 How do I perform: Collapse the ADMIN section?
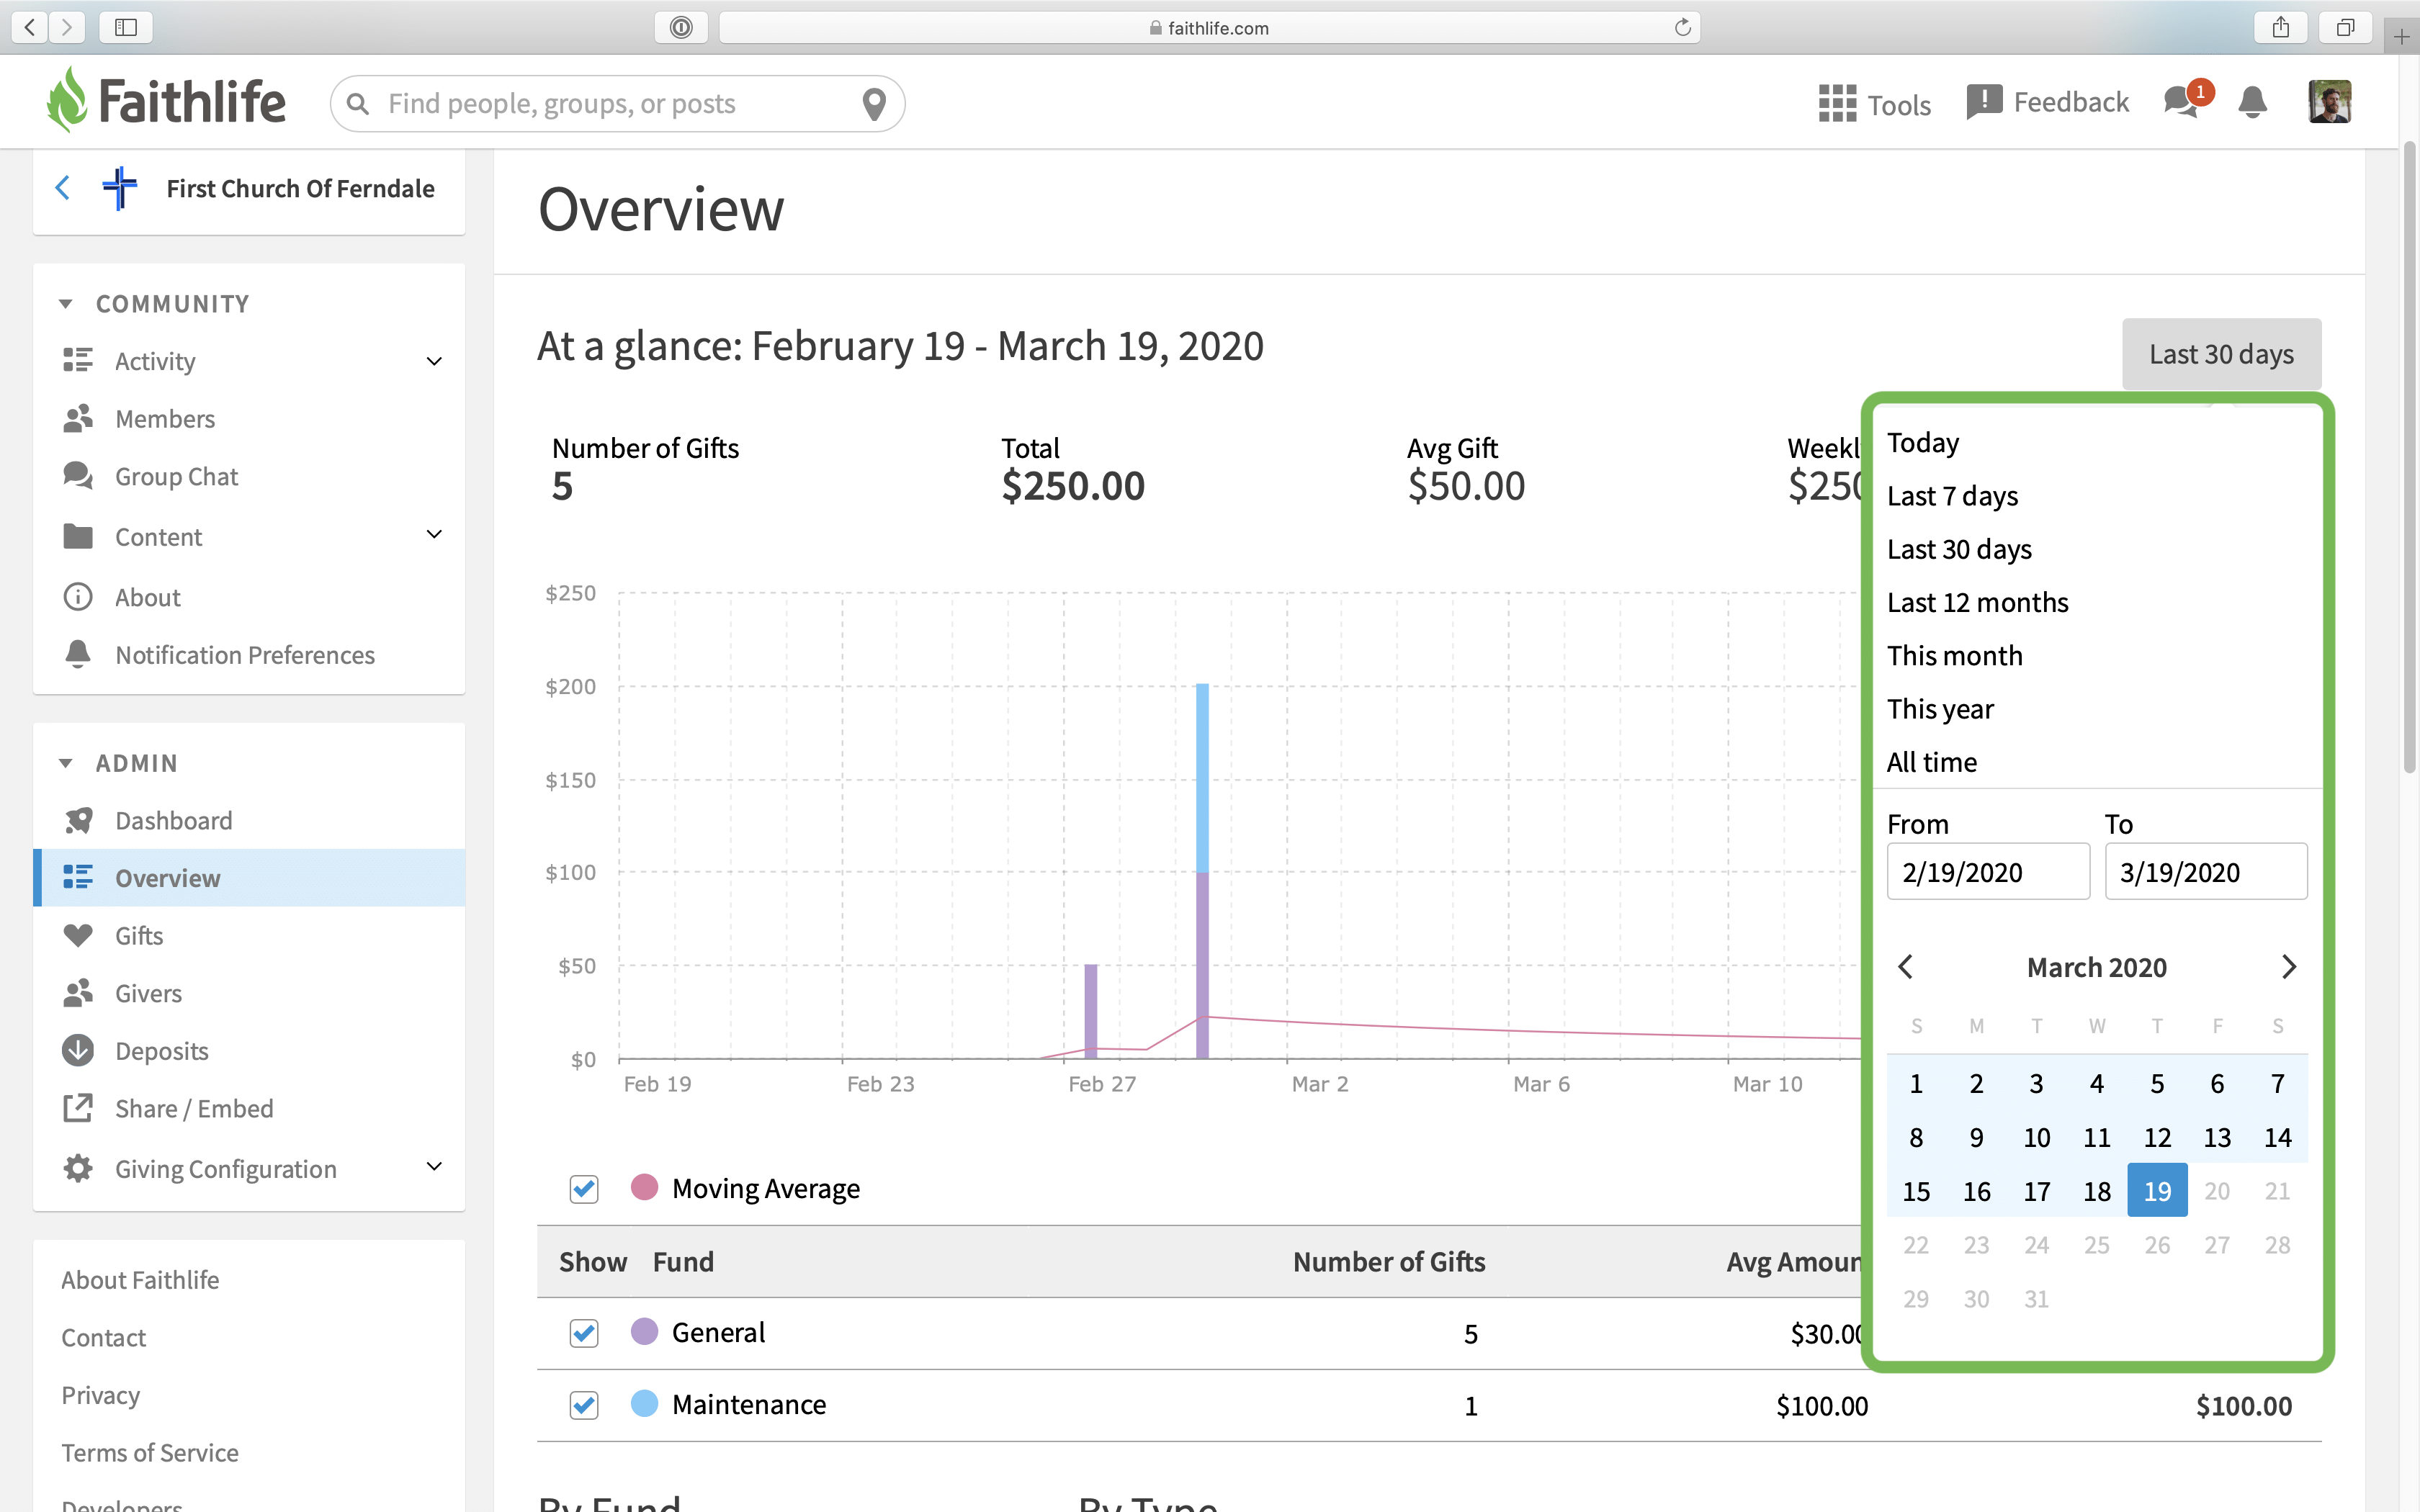(66, 763)
